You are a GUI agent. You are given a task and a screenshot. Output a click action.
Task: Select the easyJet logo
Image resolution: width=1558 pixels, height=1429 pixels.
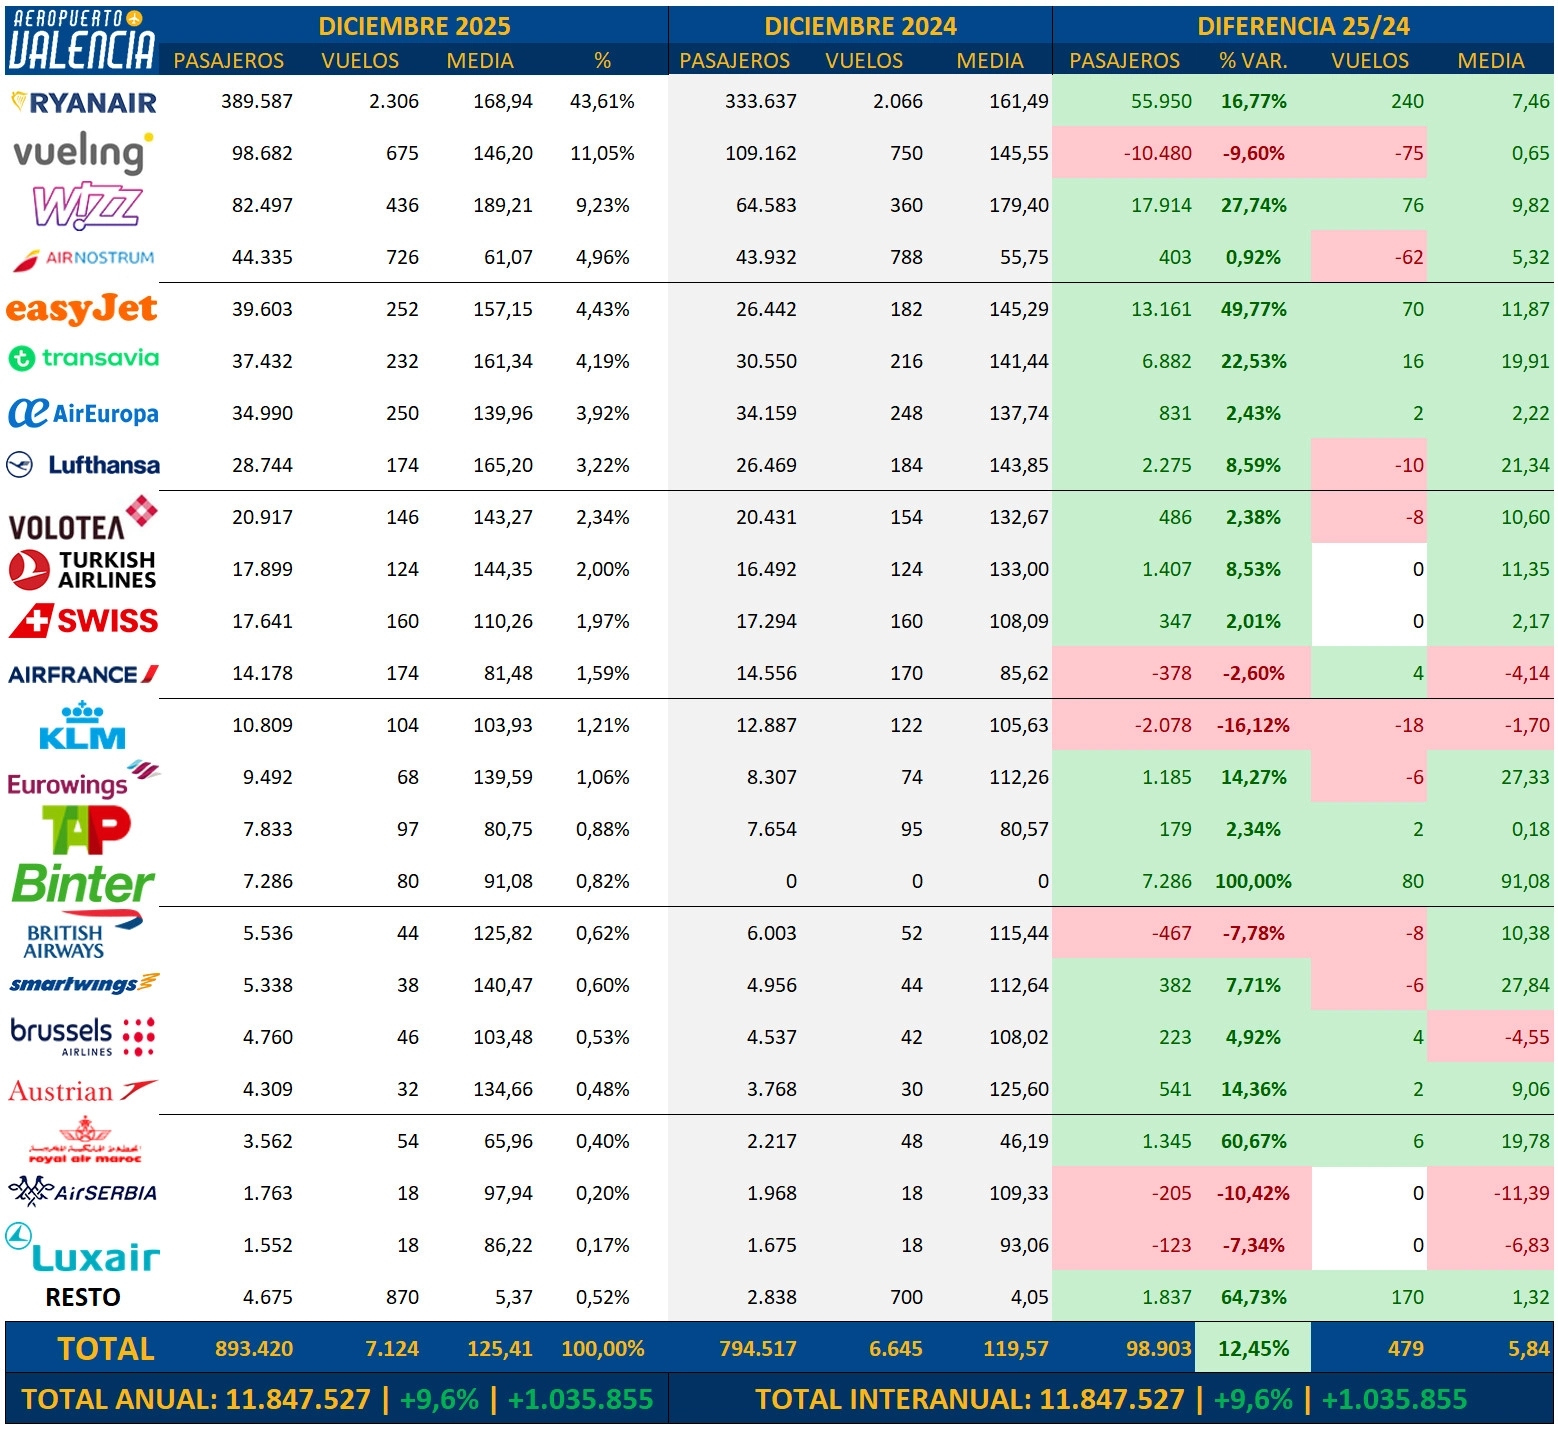[81, 309]
